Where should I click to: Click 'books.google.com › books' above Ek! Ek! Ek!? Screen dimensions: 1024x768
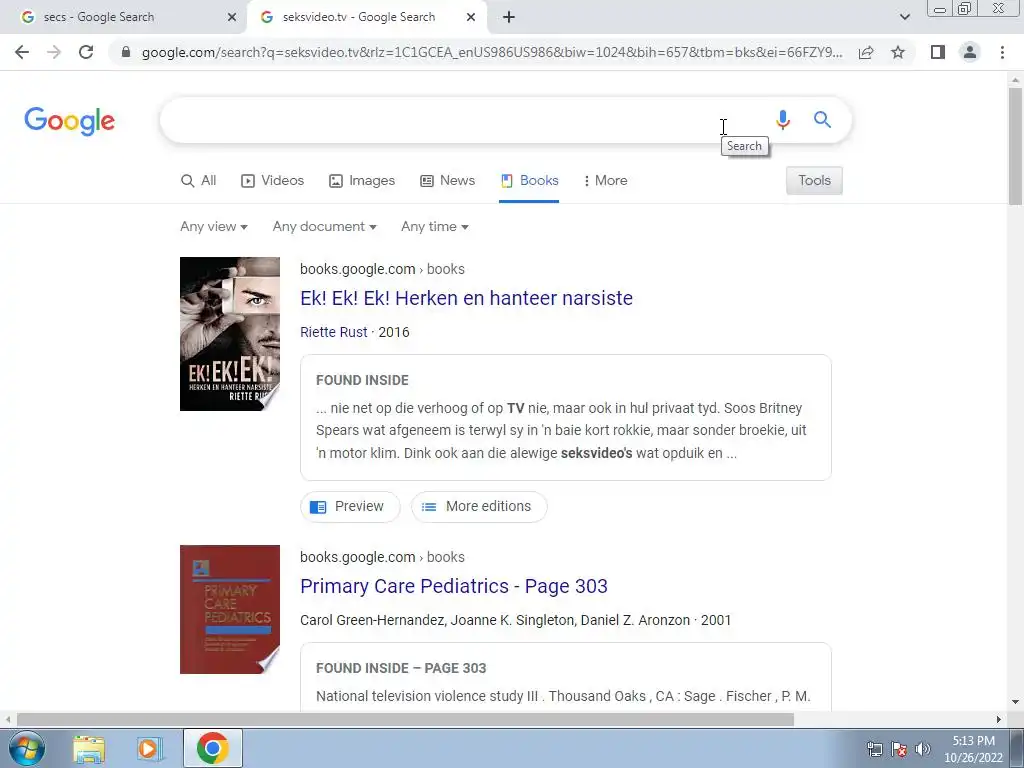[x=382, y=269]
